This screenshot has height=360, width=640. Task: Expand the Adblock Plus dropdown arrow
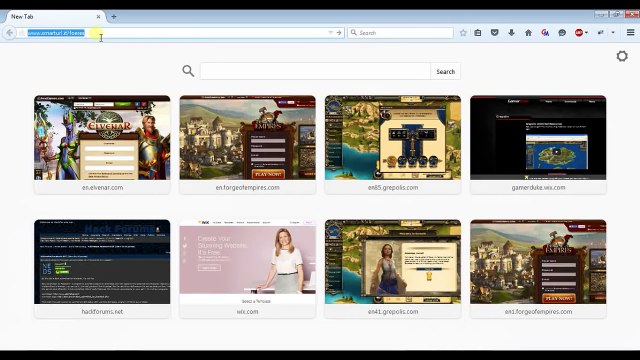[x=586, y=33]
